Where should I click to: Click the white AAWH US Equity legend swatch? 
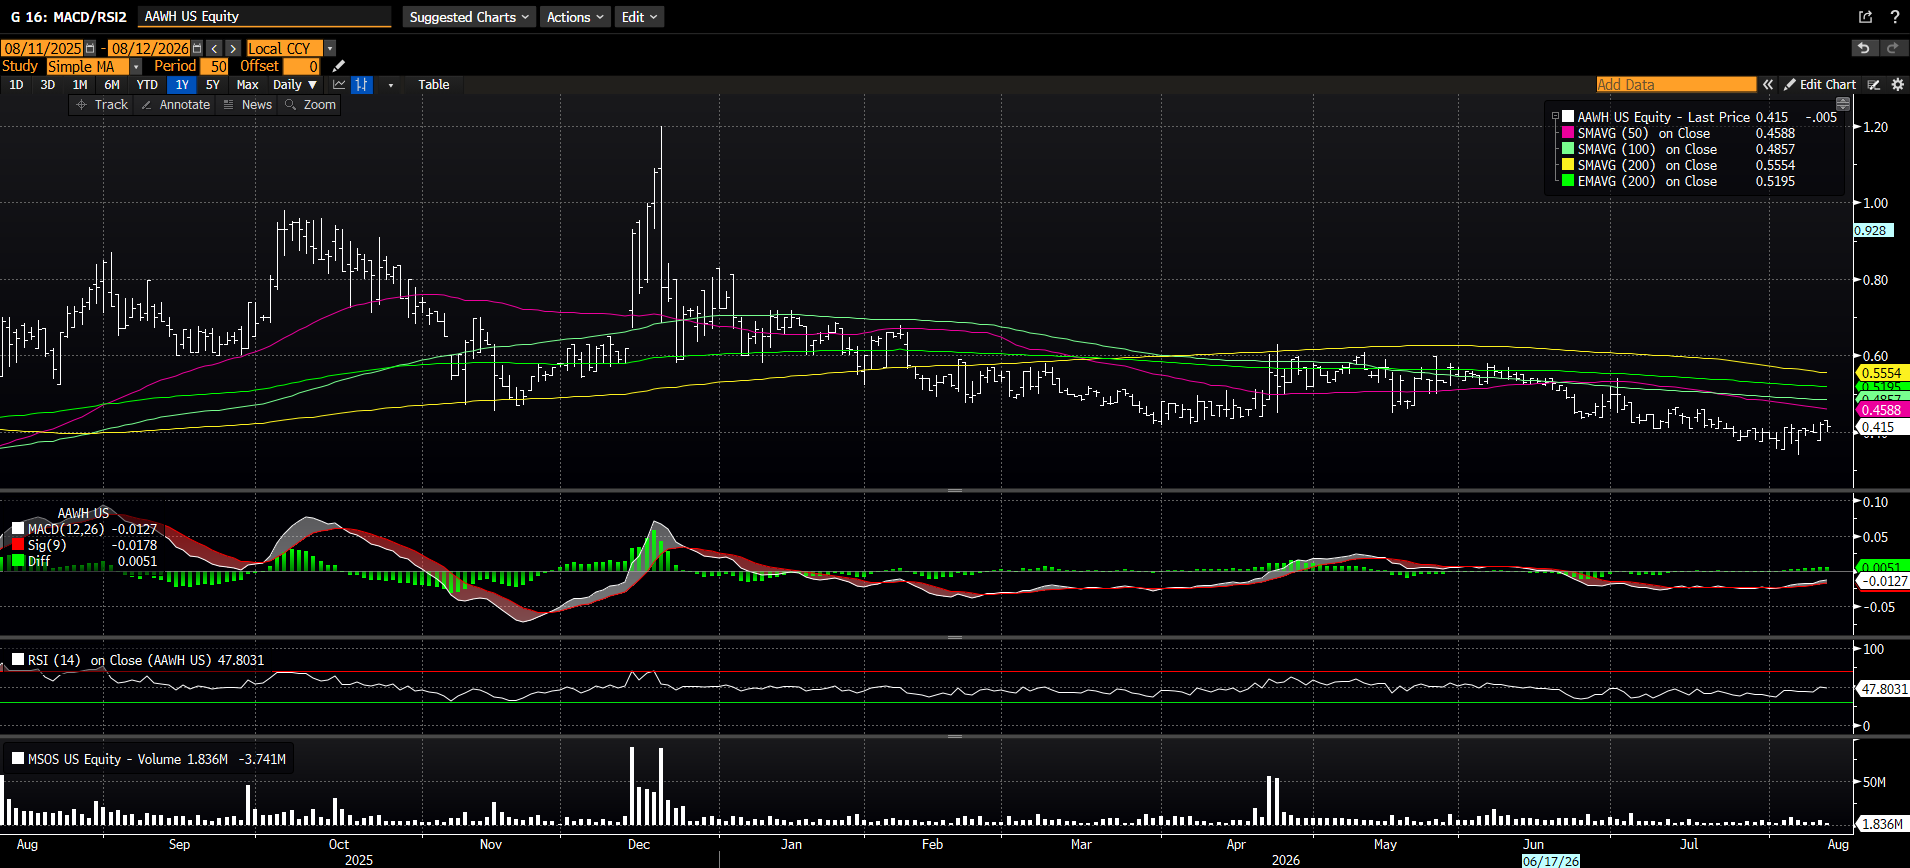point(1568,117)
